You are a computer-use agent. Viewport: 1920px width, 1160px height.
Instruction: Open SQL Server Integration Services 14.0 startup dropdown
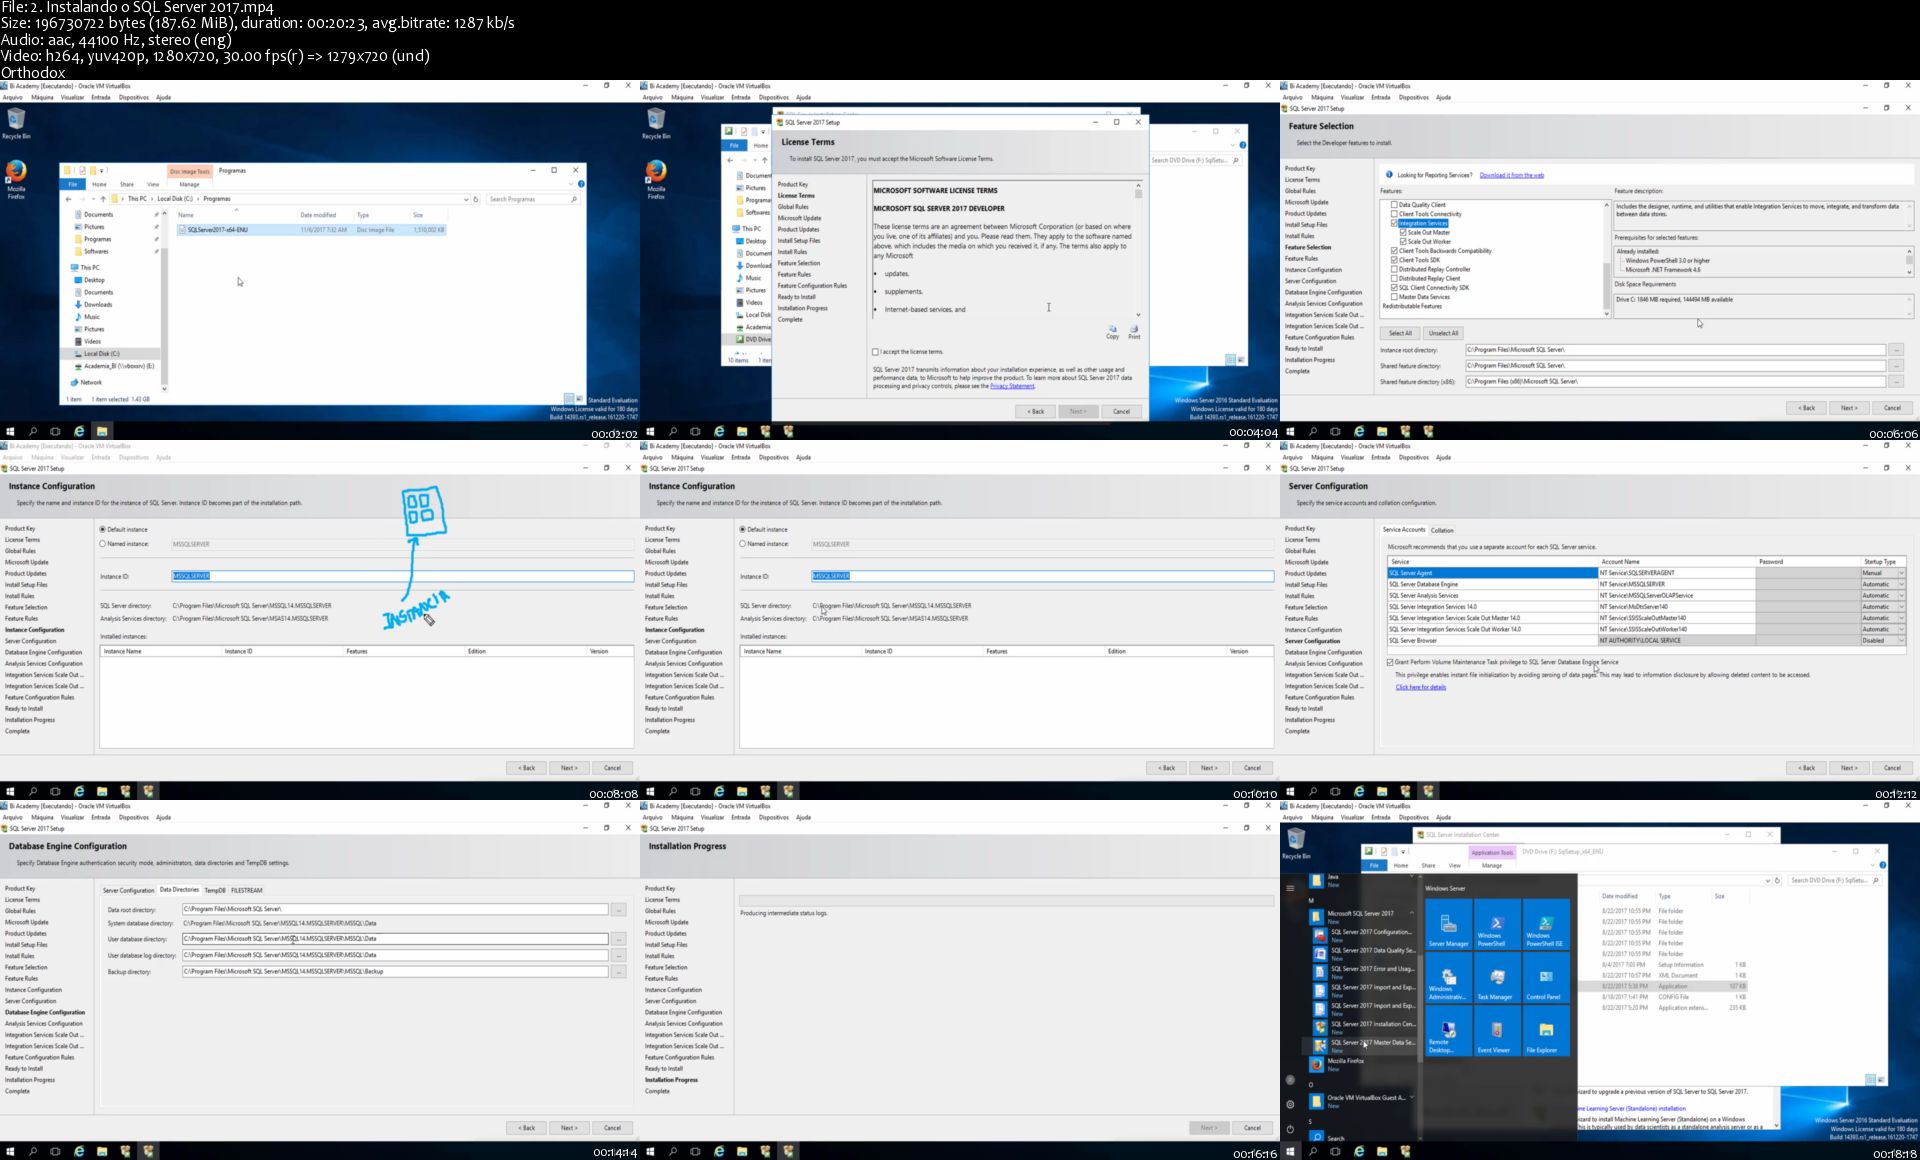(x=1901, y=607)
